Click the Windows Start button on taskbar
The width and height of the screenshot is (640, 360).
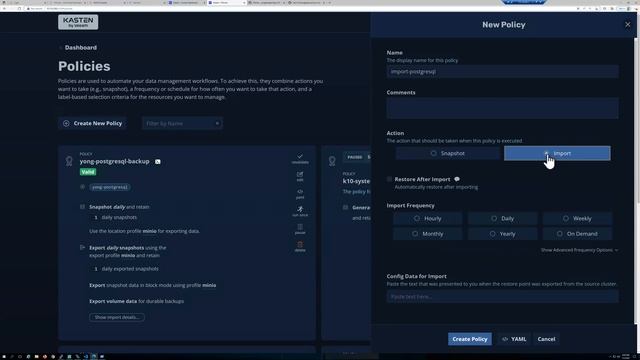point(4,356)
